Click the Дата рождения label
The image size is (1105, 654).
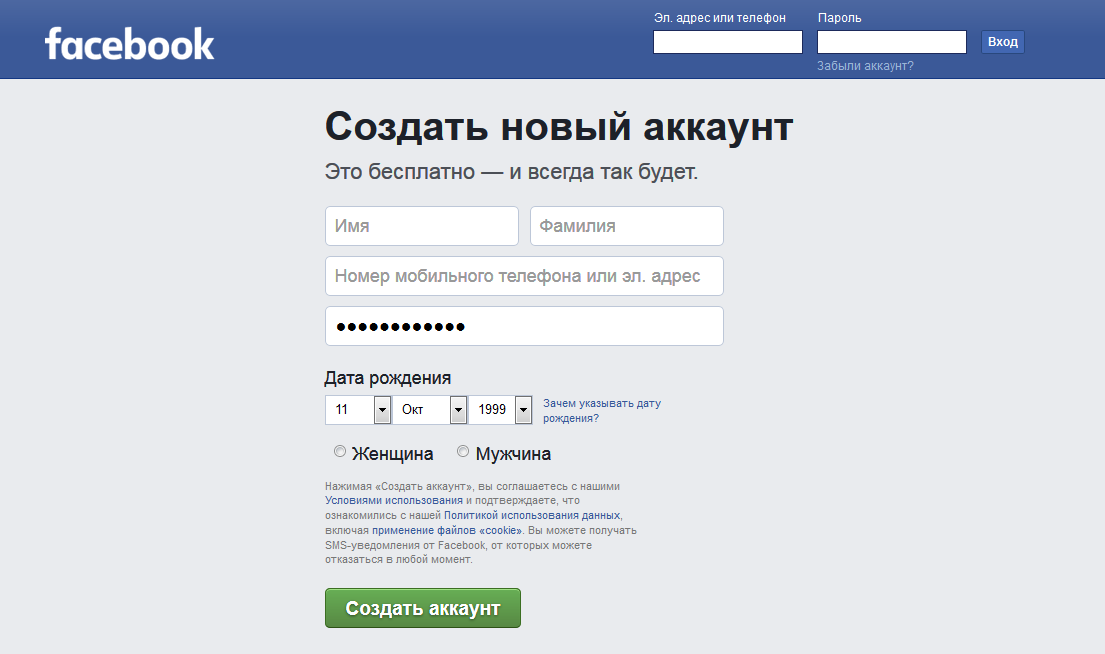(x=388, y=378)
